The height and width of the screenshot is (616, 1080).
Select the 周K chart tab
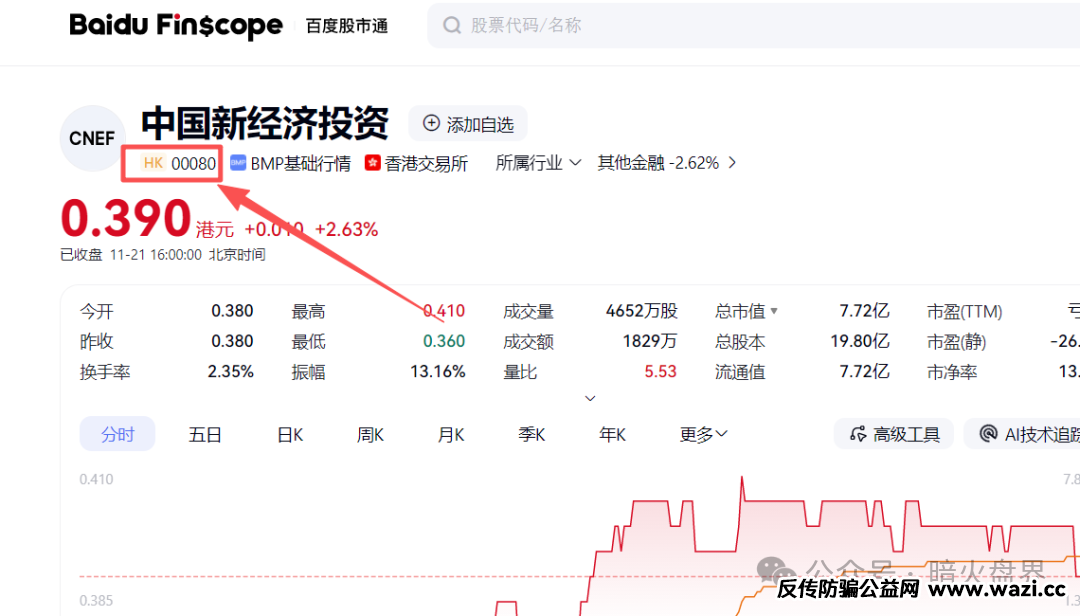point(369,433)
